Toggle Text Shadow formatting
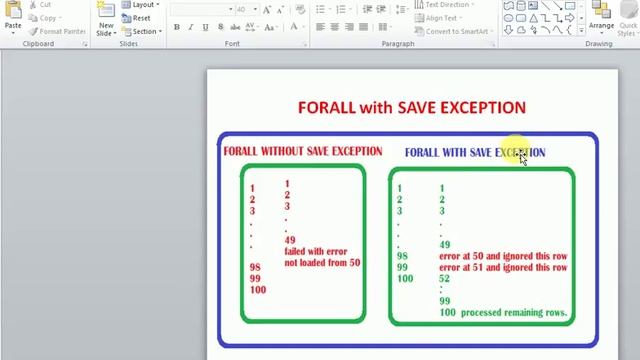Image resolution: width=640 pixels, height=360 pixels. 220,27
